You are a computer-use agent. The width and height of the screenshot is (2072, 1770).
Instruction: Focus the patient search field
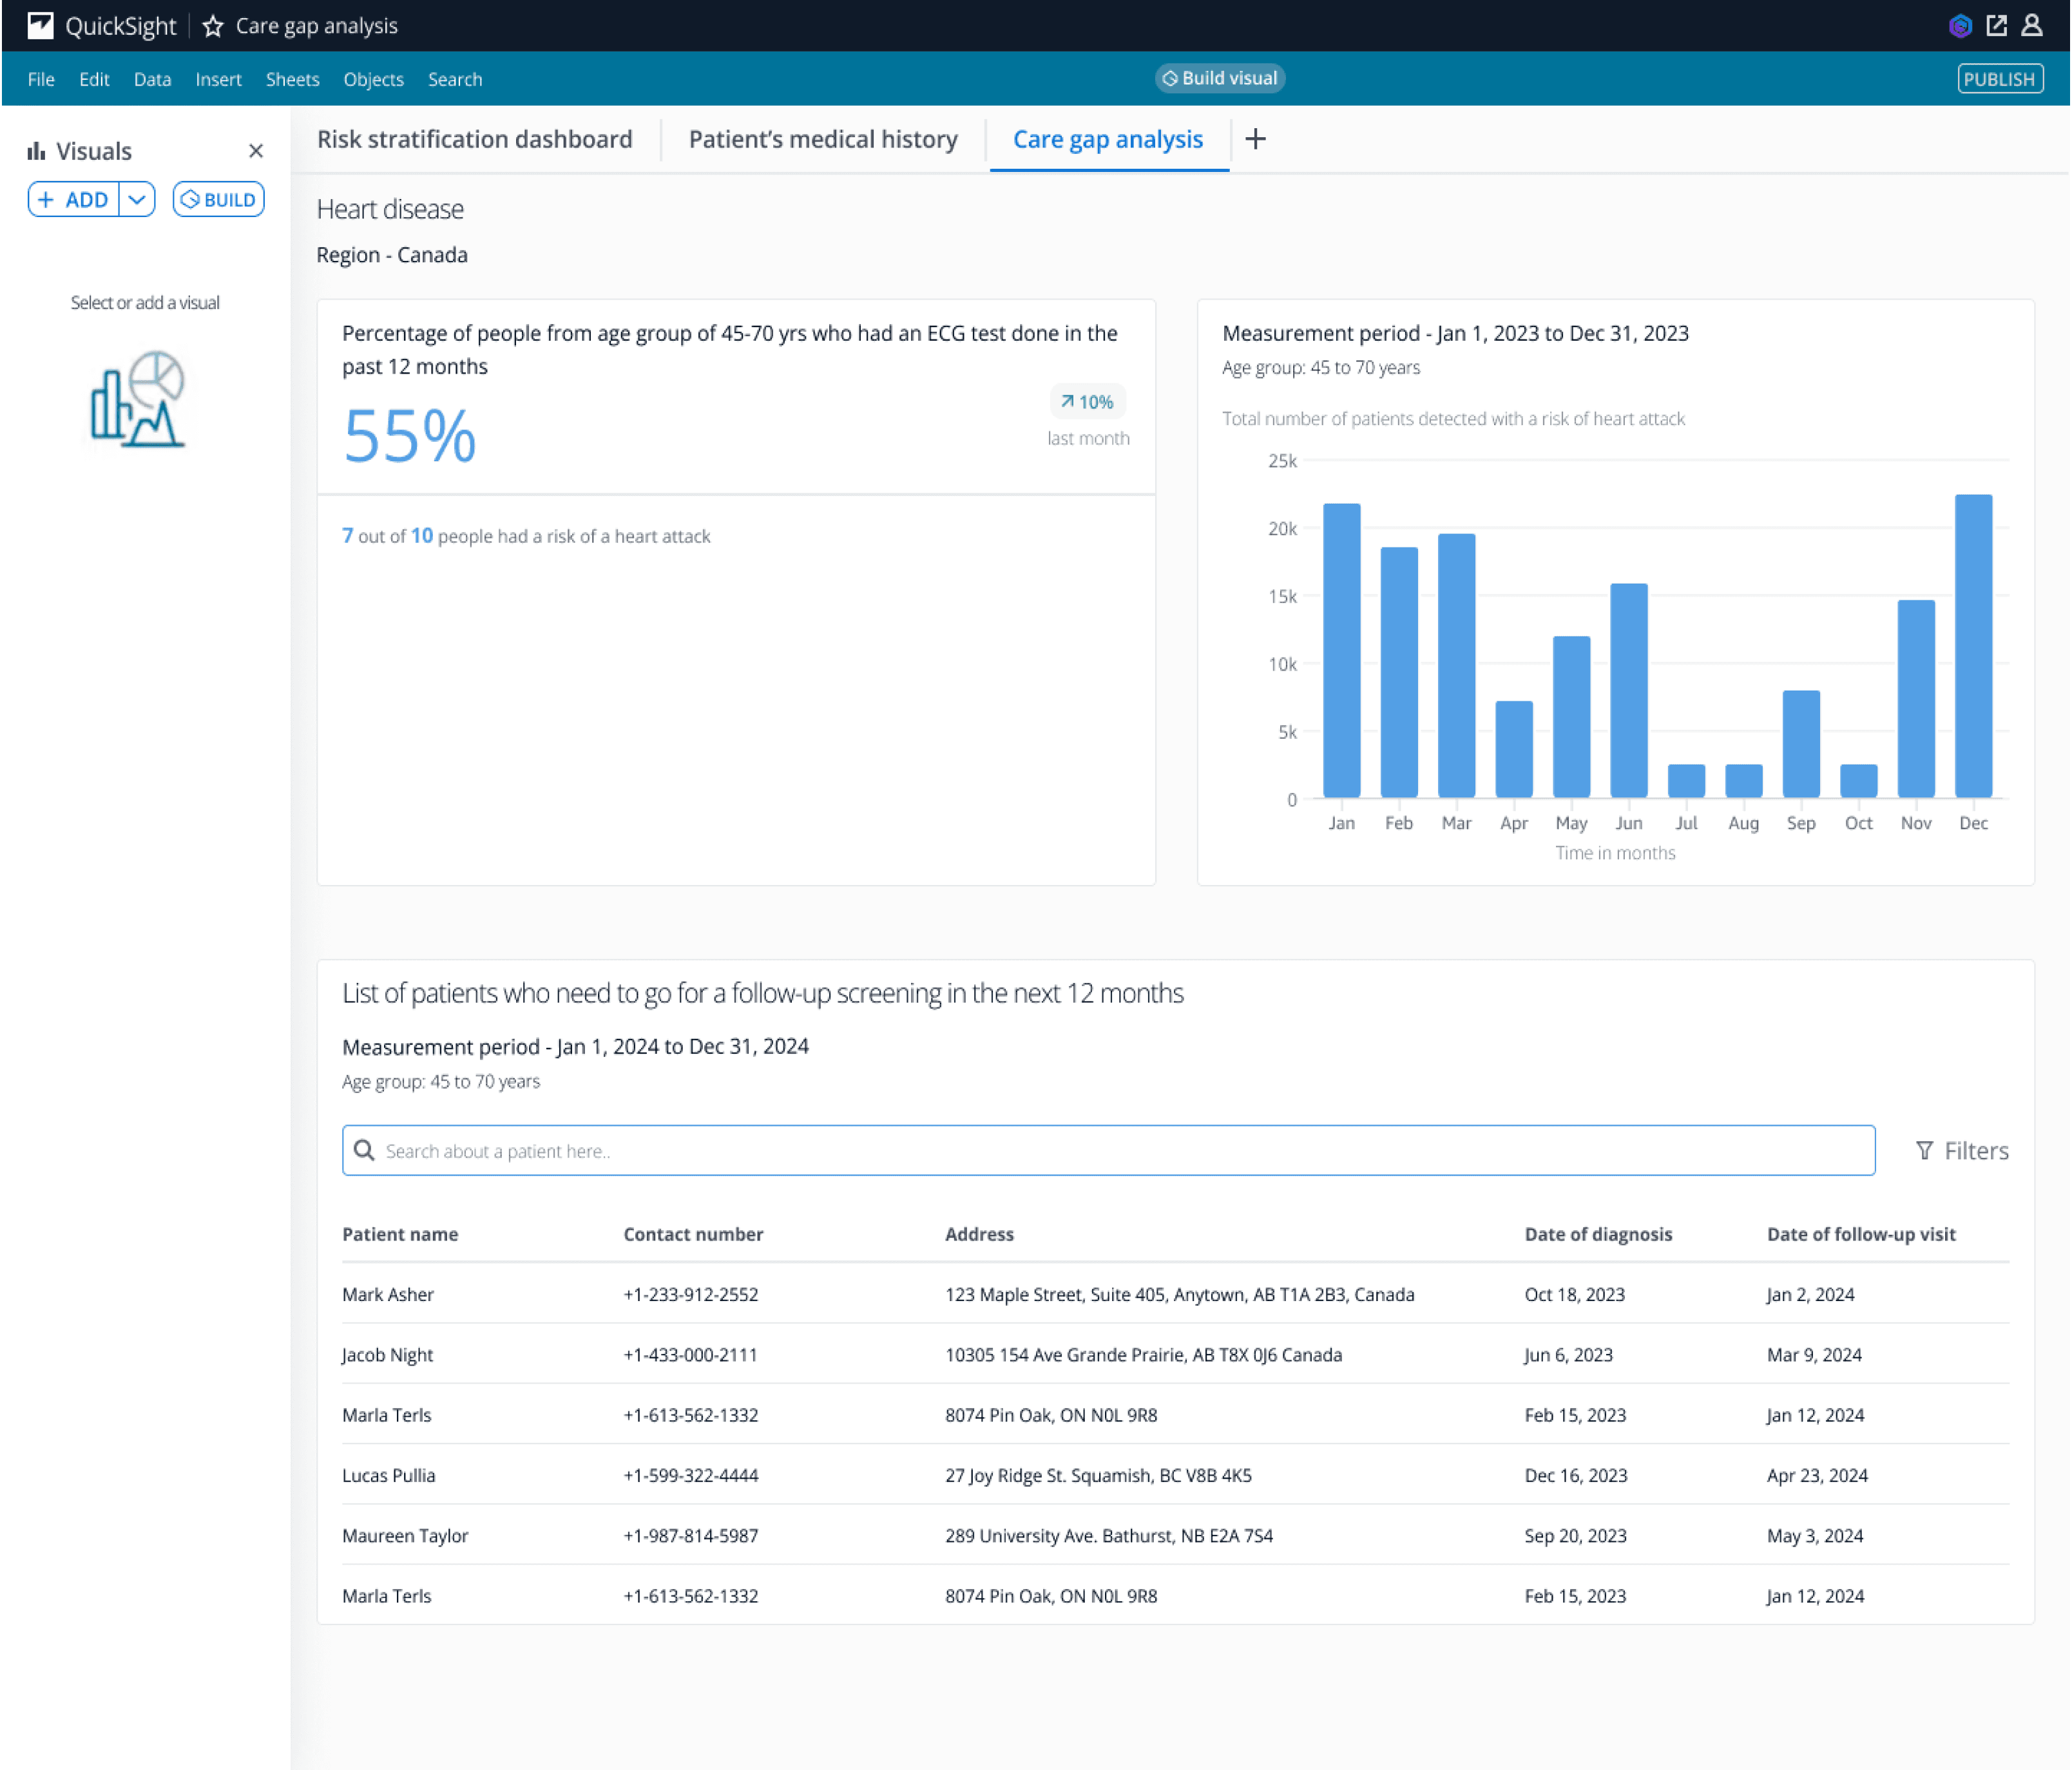(x=1108, y=1150)
